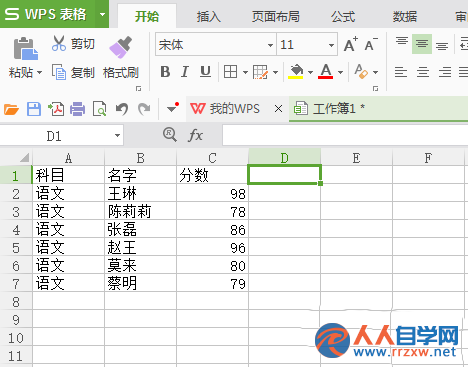Click cell containing 陈莉莉
Screen dimensions: 468x367
[x=140, y=212]
